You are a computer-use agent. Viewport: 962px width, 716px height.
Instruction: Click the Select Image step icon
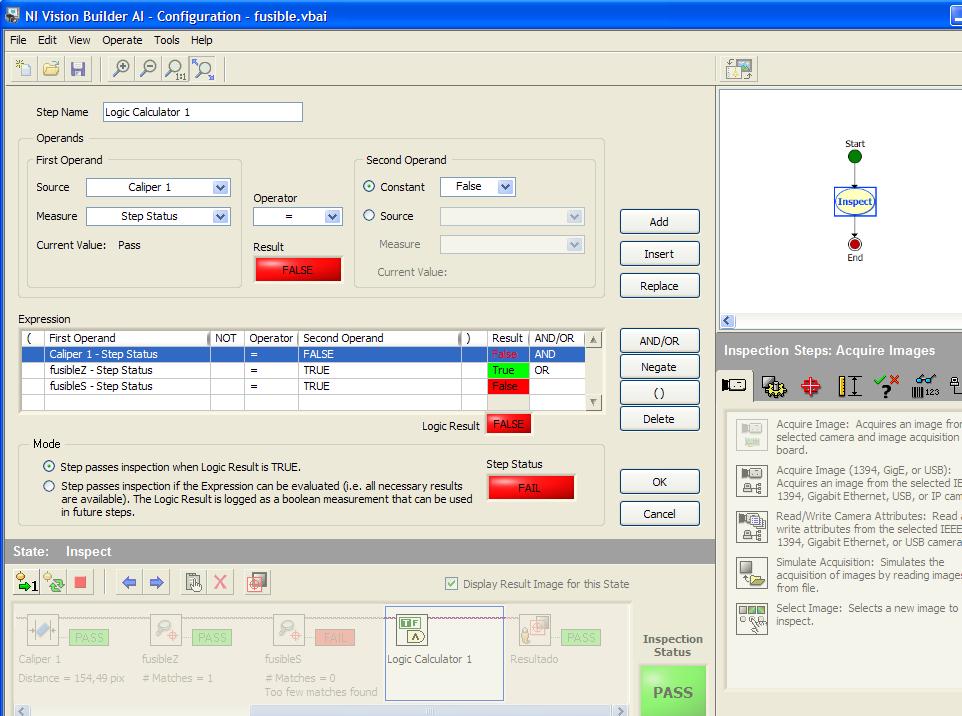752,618
